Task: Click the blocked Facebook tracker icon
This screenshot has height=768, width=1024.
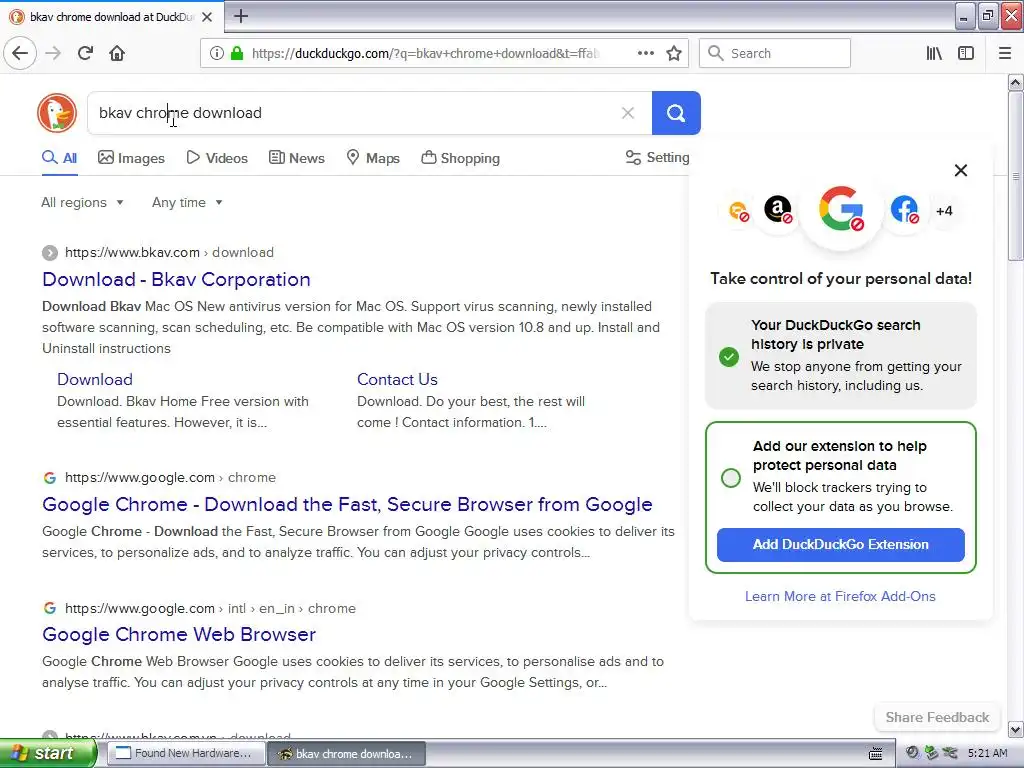Action: (x=904, y=210)
